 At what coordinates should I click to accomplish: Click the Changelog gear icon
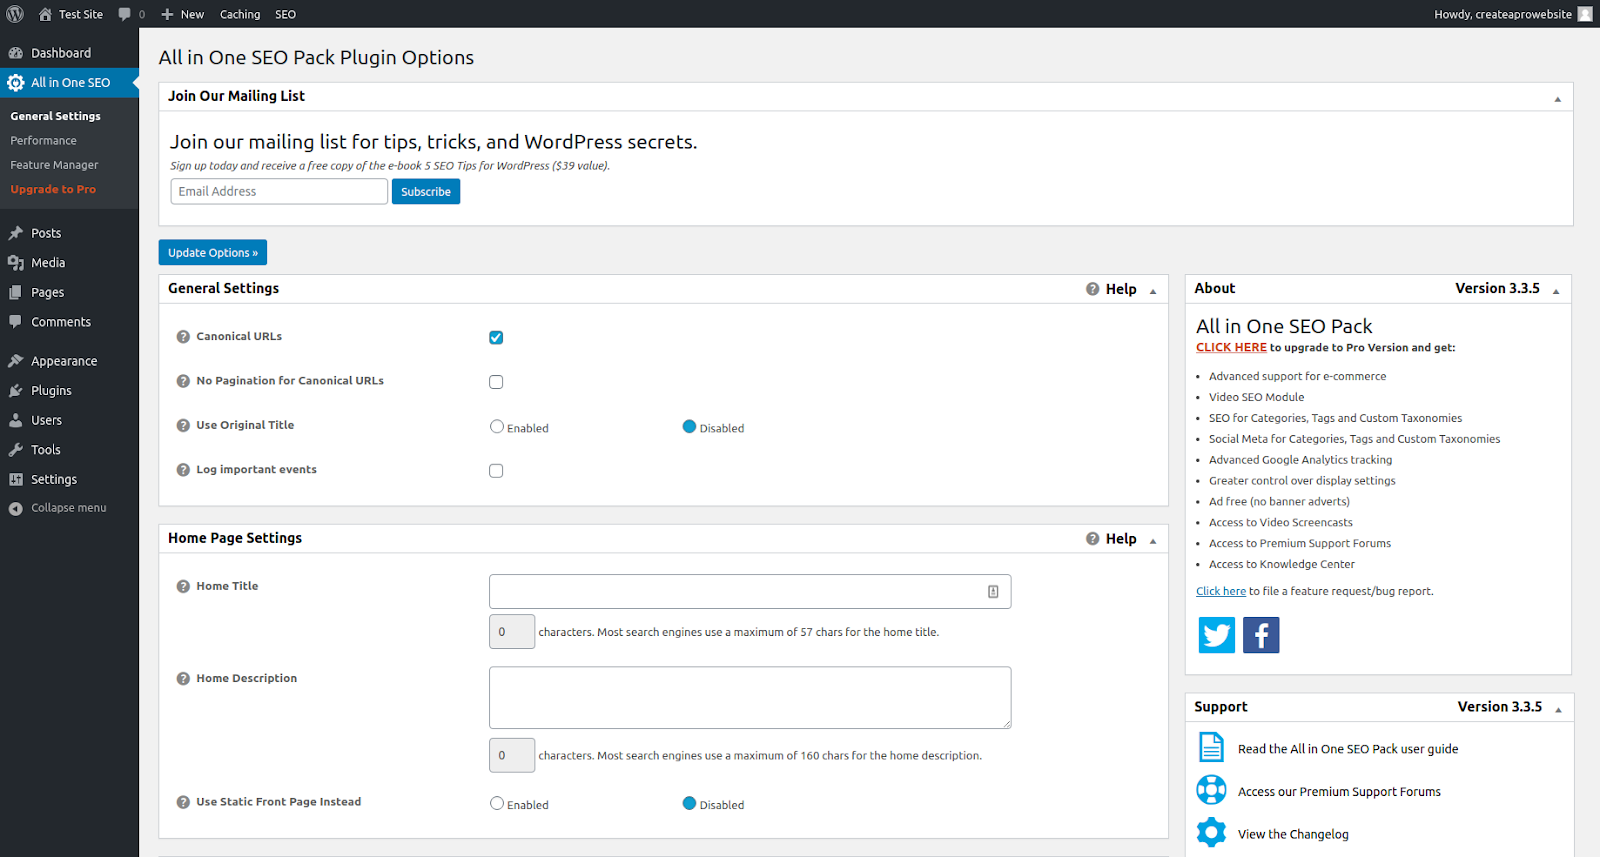click(x=1211, y=832)
